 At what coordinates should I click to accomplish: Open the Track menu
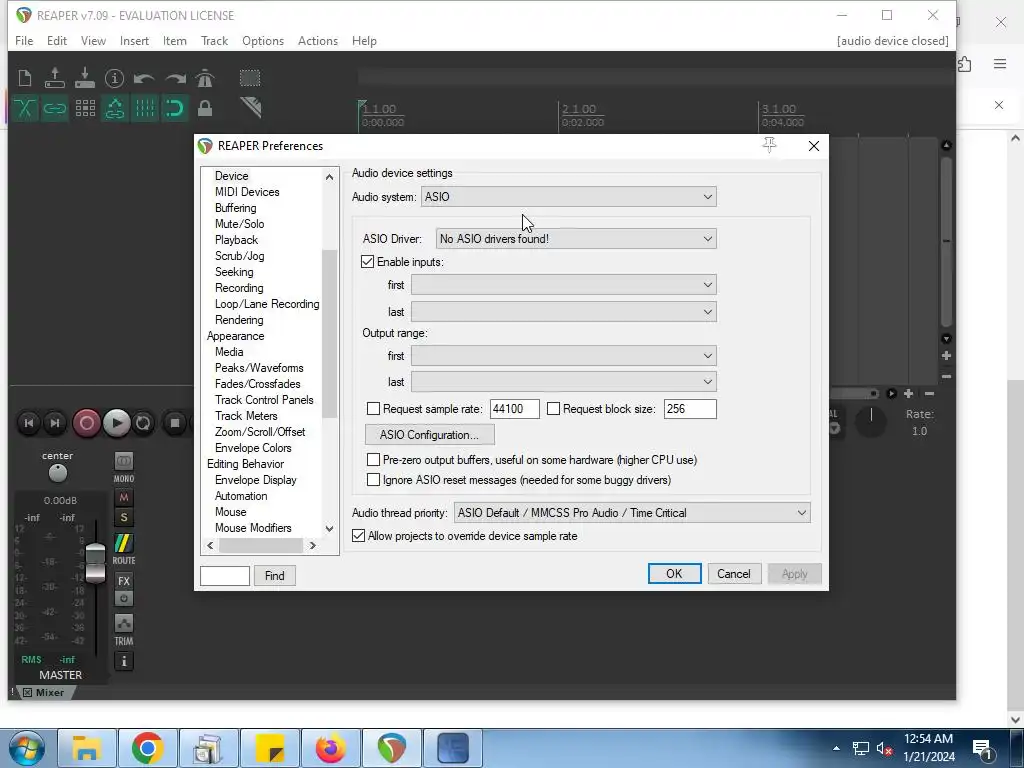214,40
